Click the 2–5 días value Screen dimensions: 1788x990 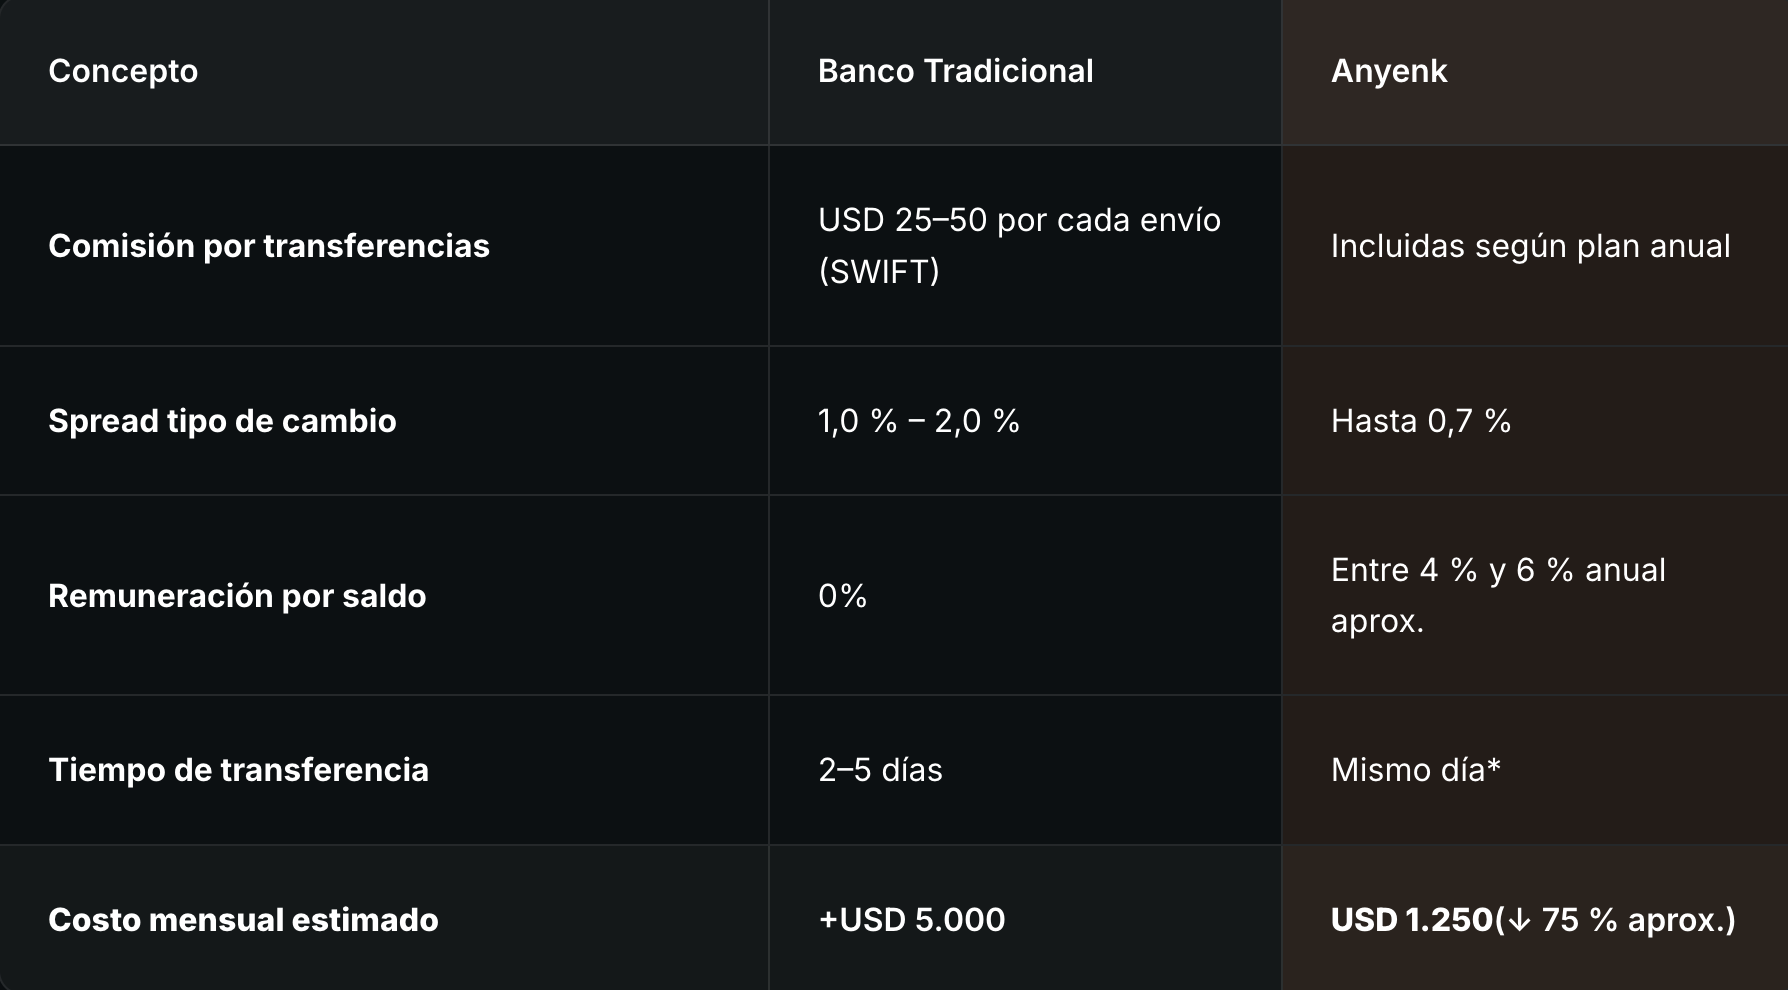(880, 770)
